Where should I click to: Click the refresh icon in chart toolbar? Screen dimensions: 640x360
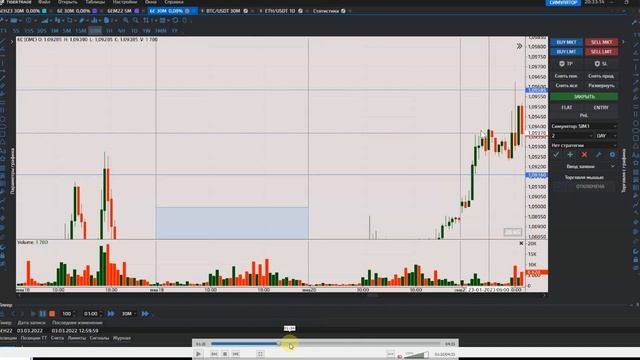point(175,20)
